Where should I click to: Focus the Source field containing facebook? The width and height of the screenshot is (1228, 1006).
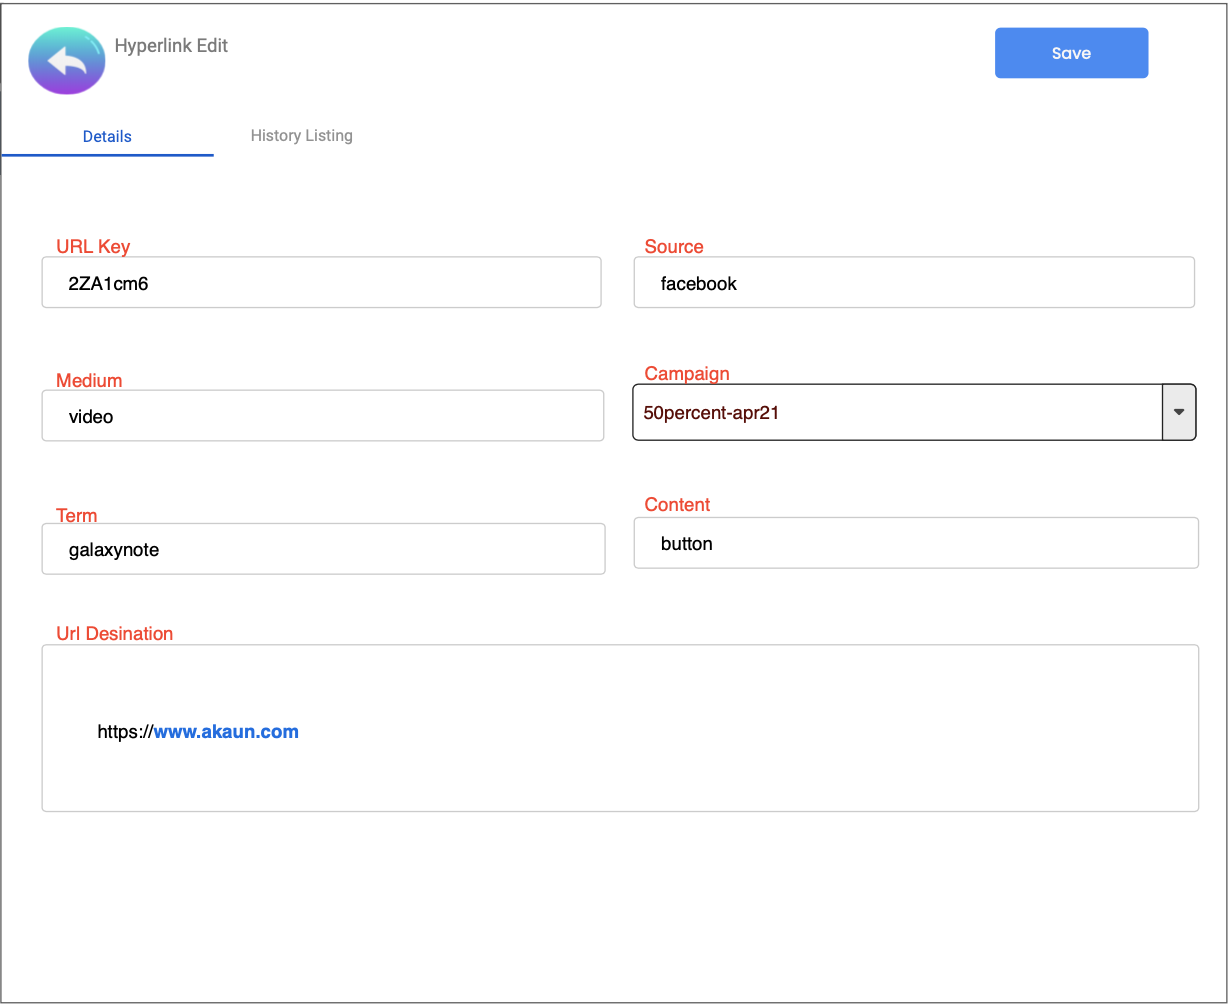tap(914, 283)
